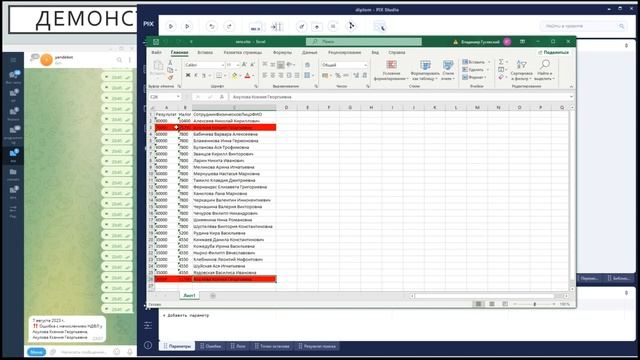Click the Excel account avatar icon
The height and width of the screenshot is (360, 640).
(x=507, y=42)
